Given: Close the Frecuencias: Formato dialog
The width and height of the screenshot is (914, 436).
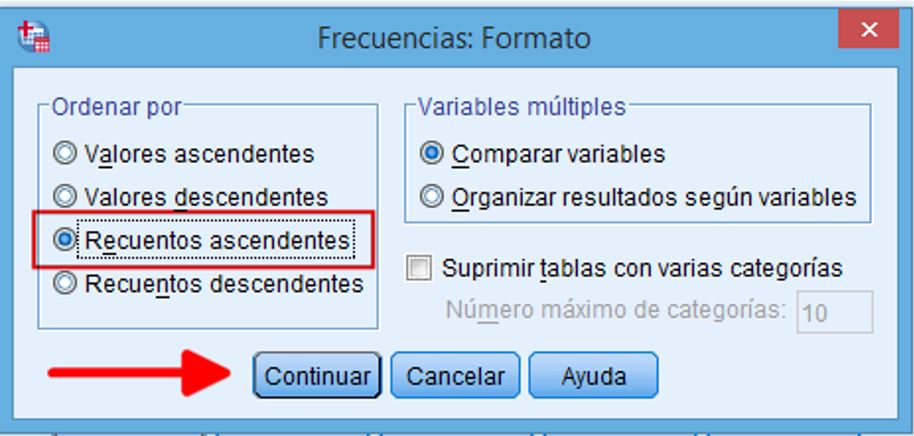Looking at the screenshot, I should pyautogui.click(x=869, y=30).
